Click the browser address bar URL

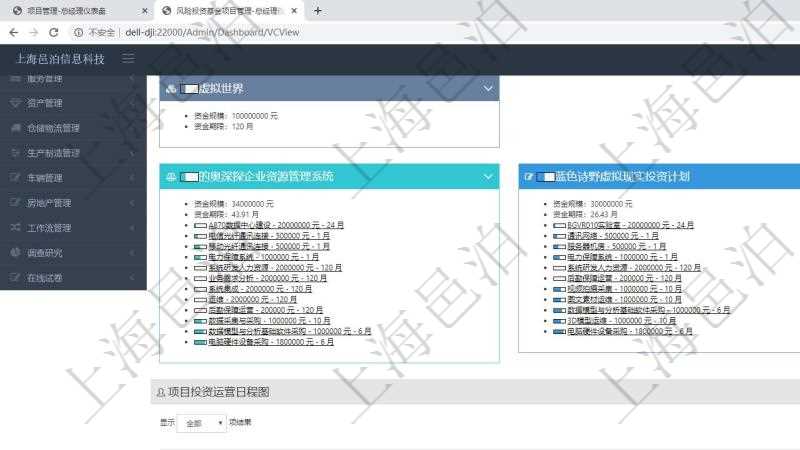[x=212, y=32]
